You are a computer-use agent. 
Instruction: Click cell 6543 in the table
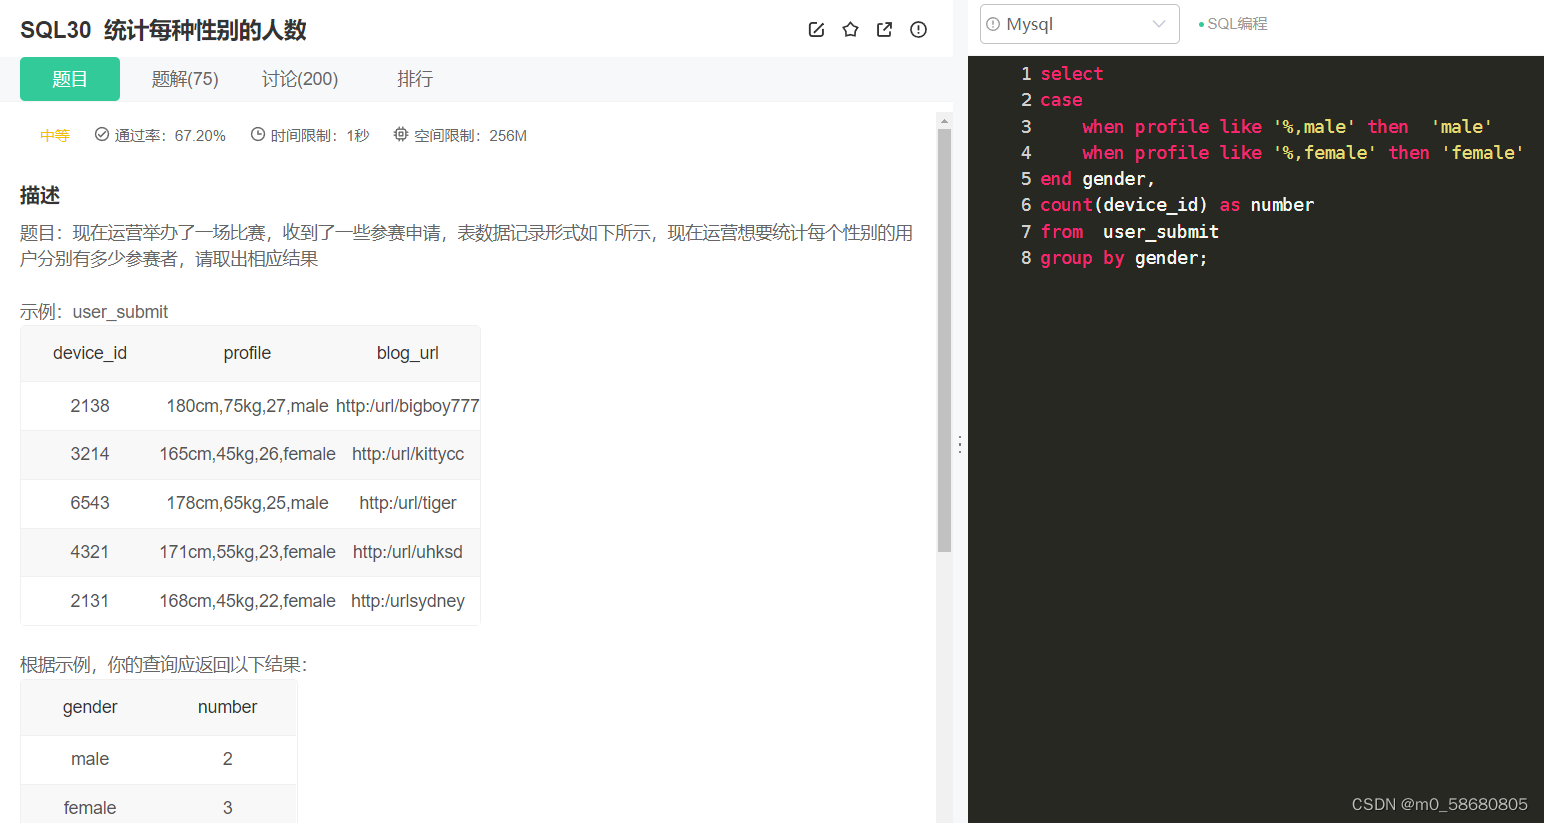[x=90, y=503]
